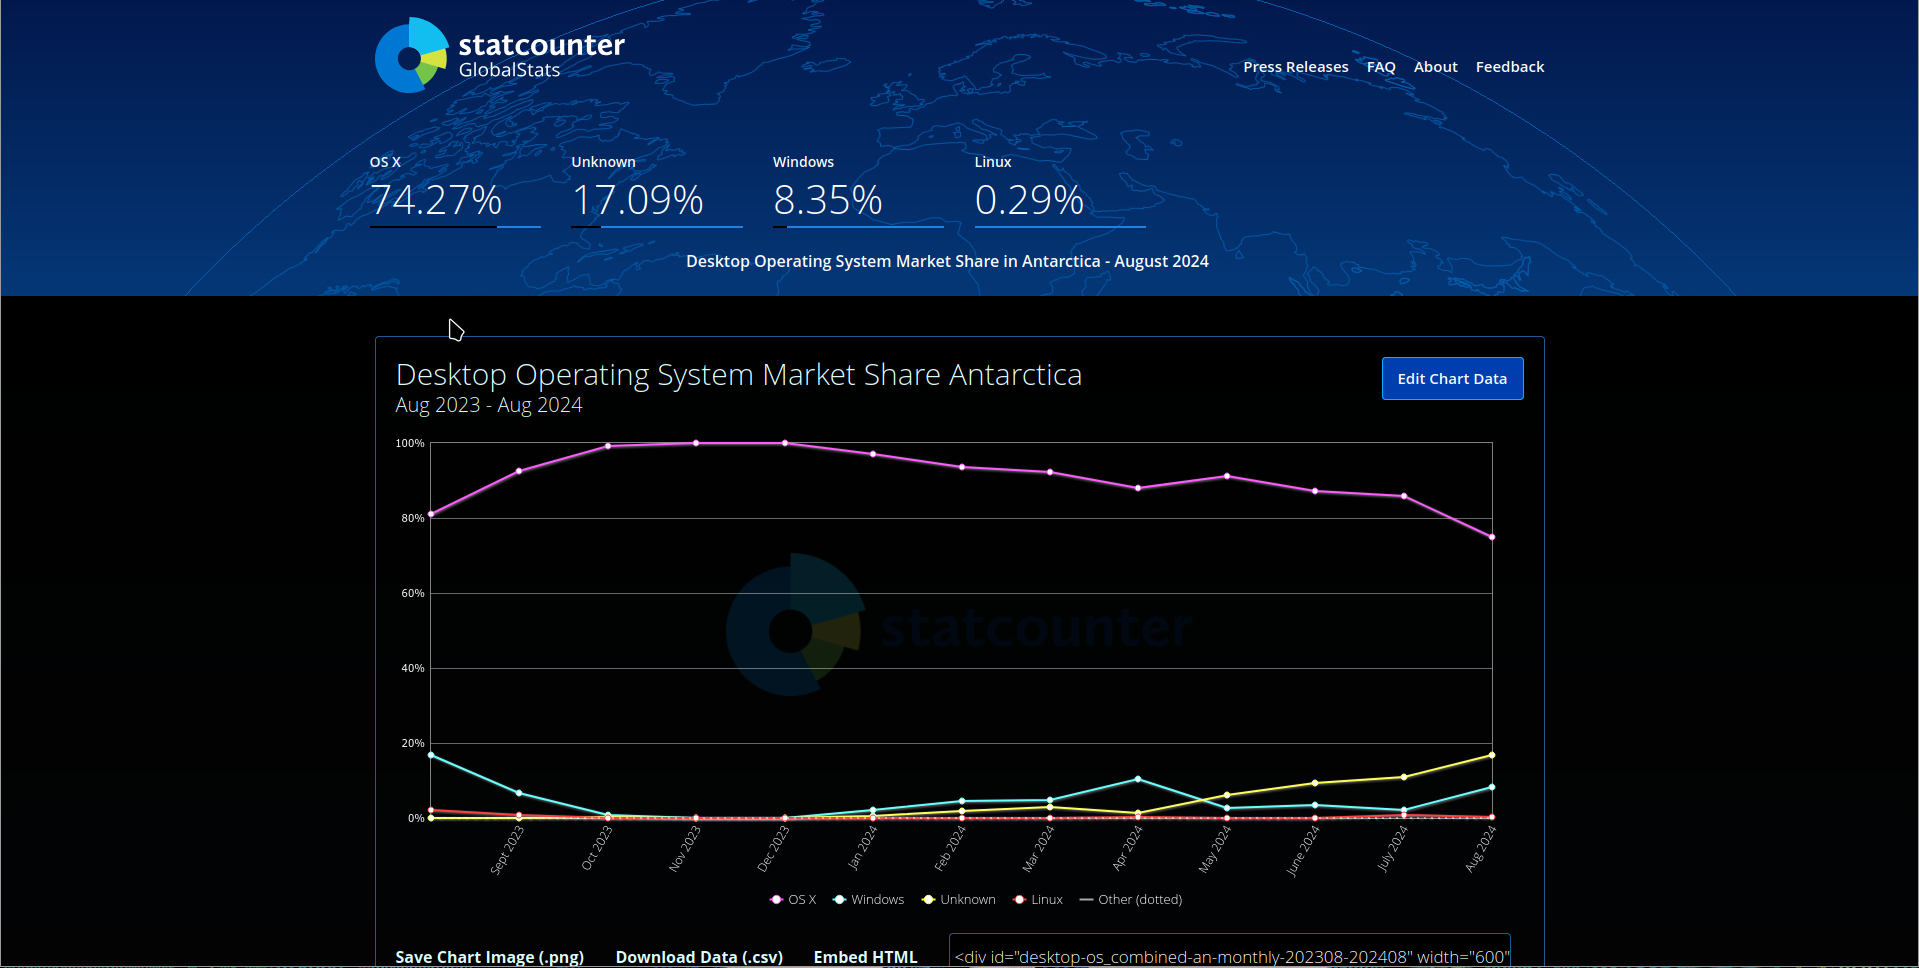This screenshot has height=968, width=1919.
Task: Click the statcounter GlobalStats logo icon
Action: point(411,56)
